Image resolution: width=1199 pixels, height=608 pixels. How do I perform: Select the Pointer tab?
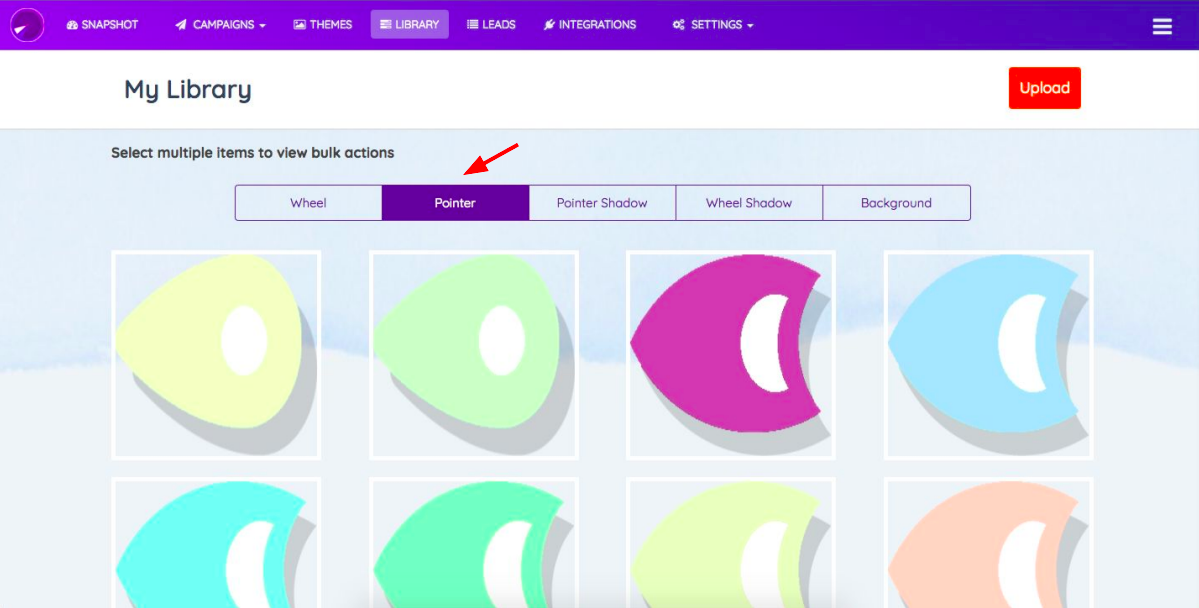pyautogui.click(x=455, y=203)
